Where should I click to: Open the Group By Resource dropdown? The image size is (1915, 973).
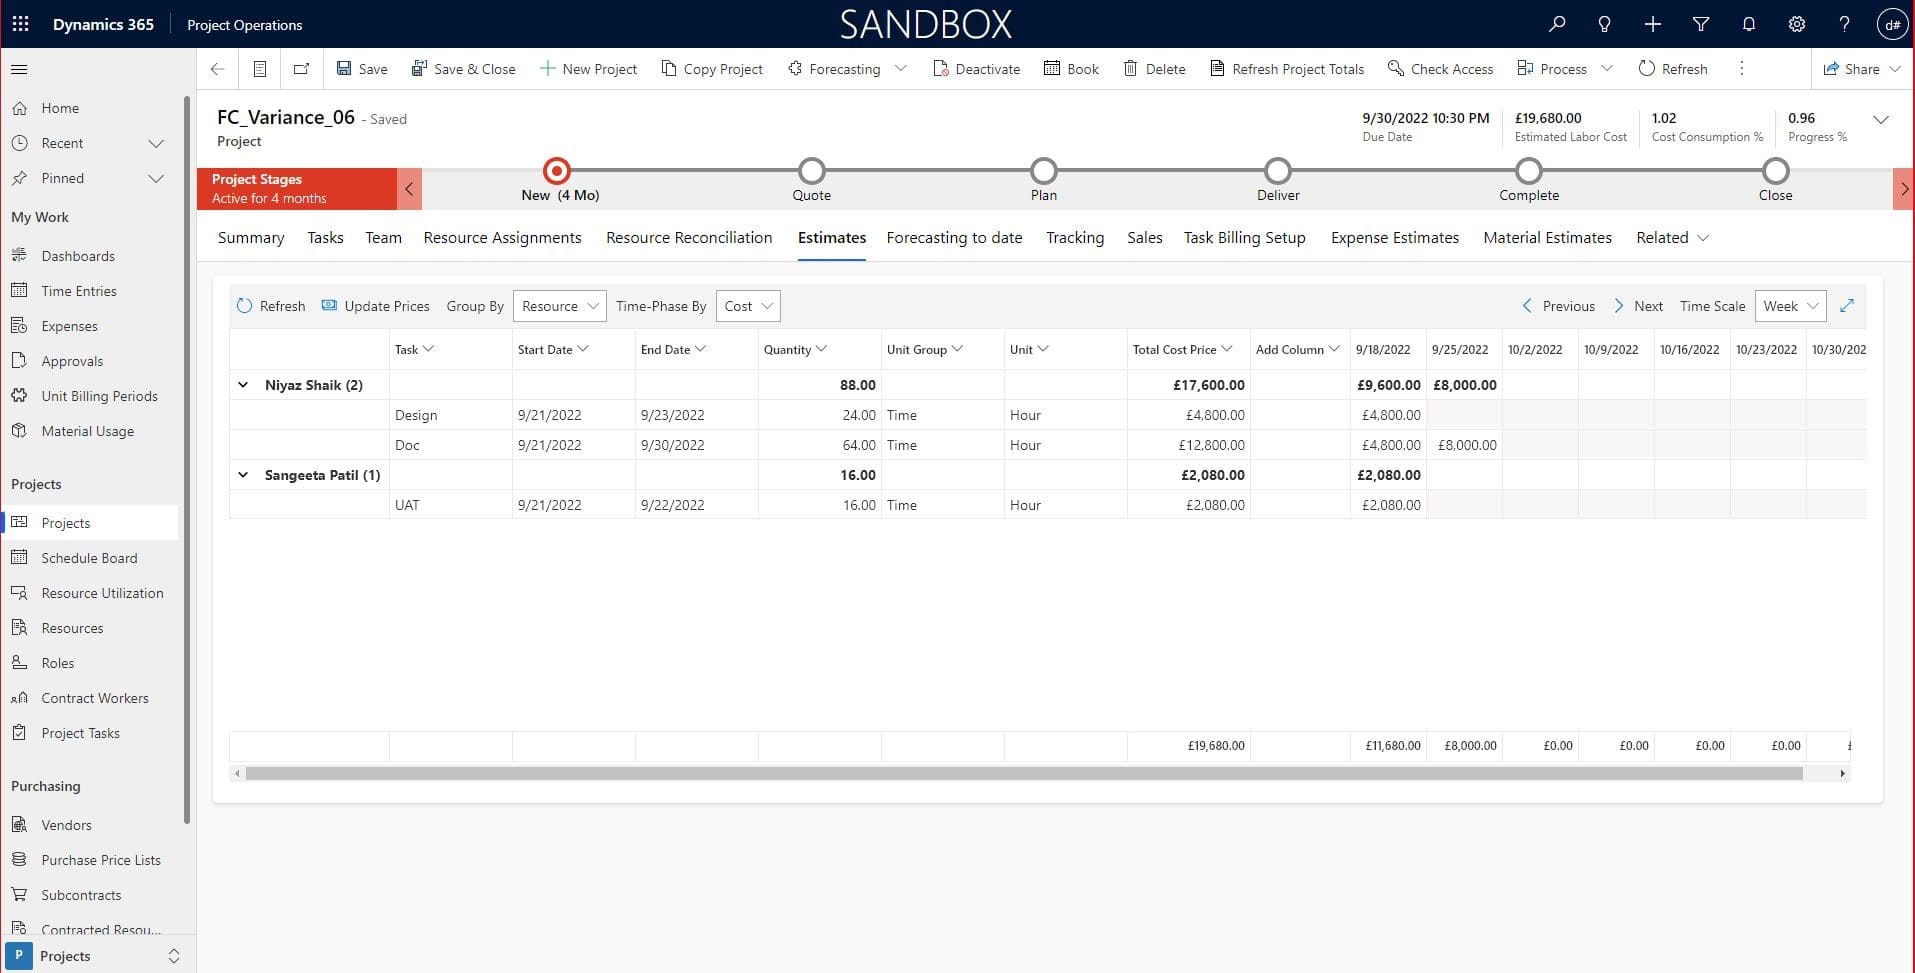click(x=559, y=306)
